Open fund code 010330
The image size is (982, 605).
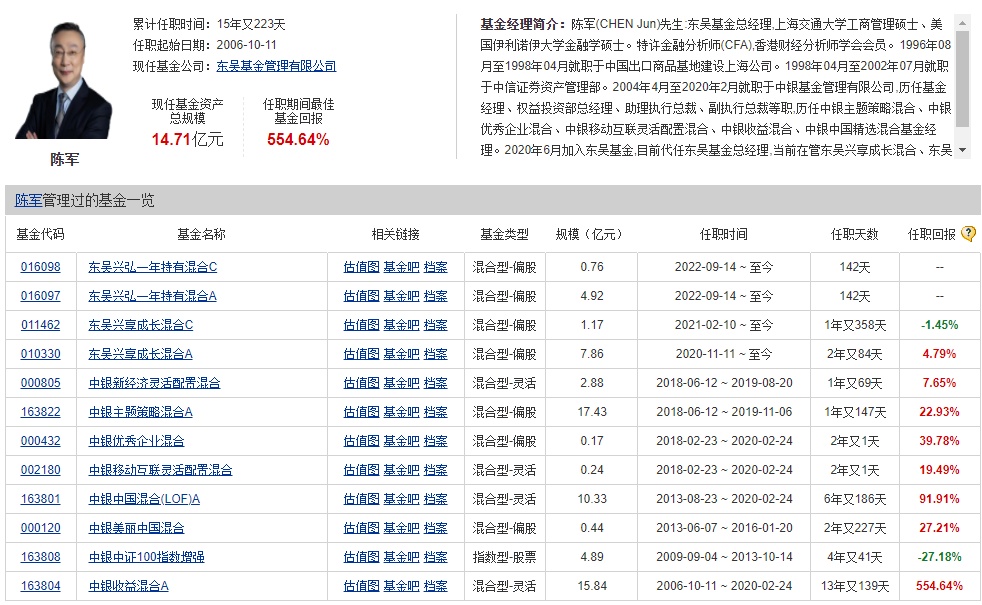41,354
